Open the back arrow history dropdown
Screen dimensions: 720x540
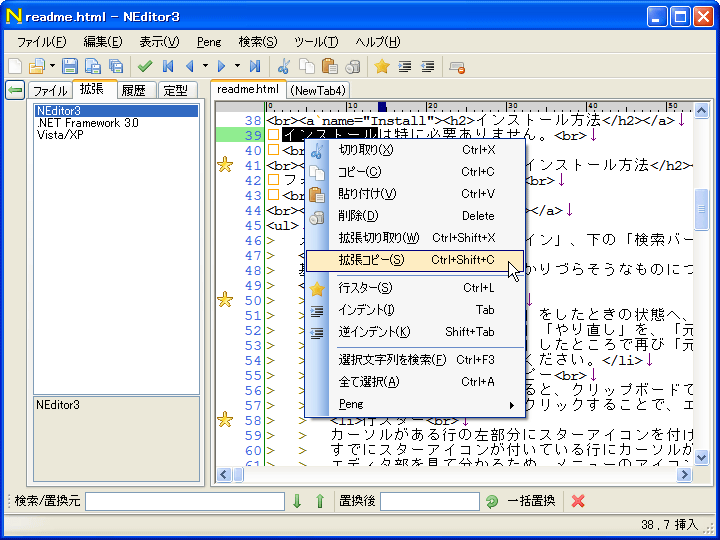[x=205, y=67]
